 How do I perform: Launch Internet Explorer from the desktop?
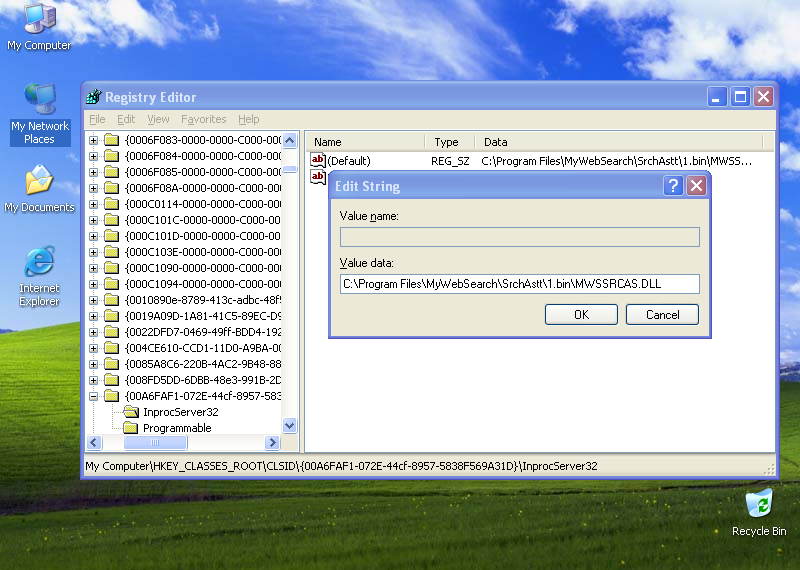coord(39,262)
